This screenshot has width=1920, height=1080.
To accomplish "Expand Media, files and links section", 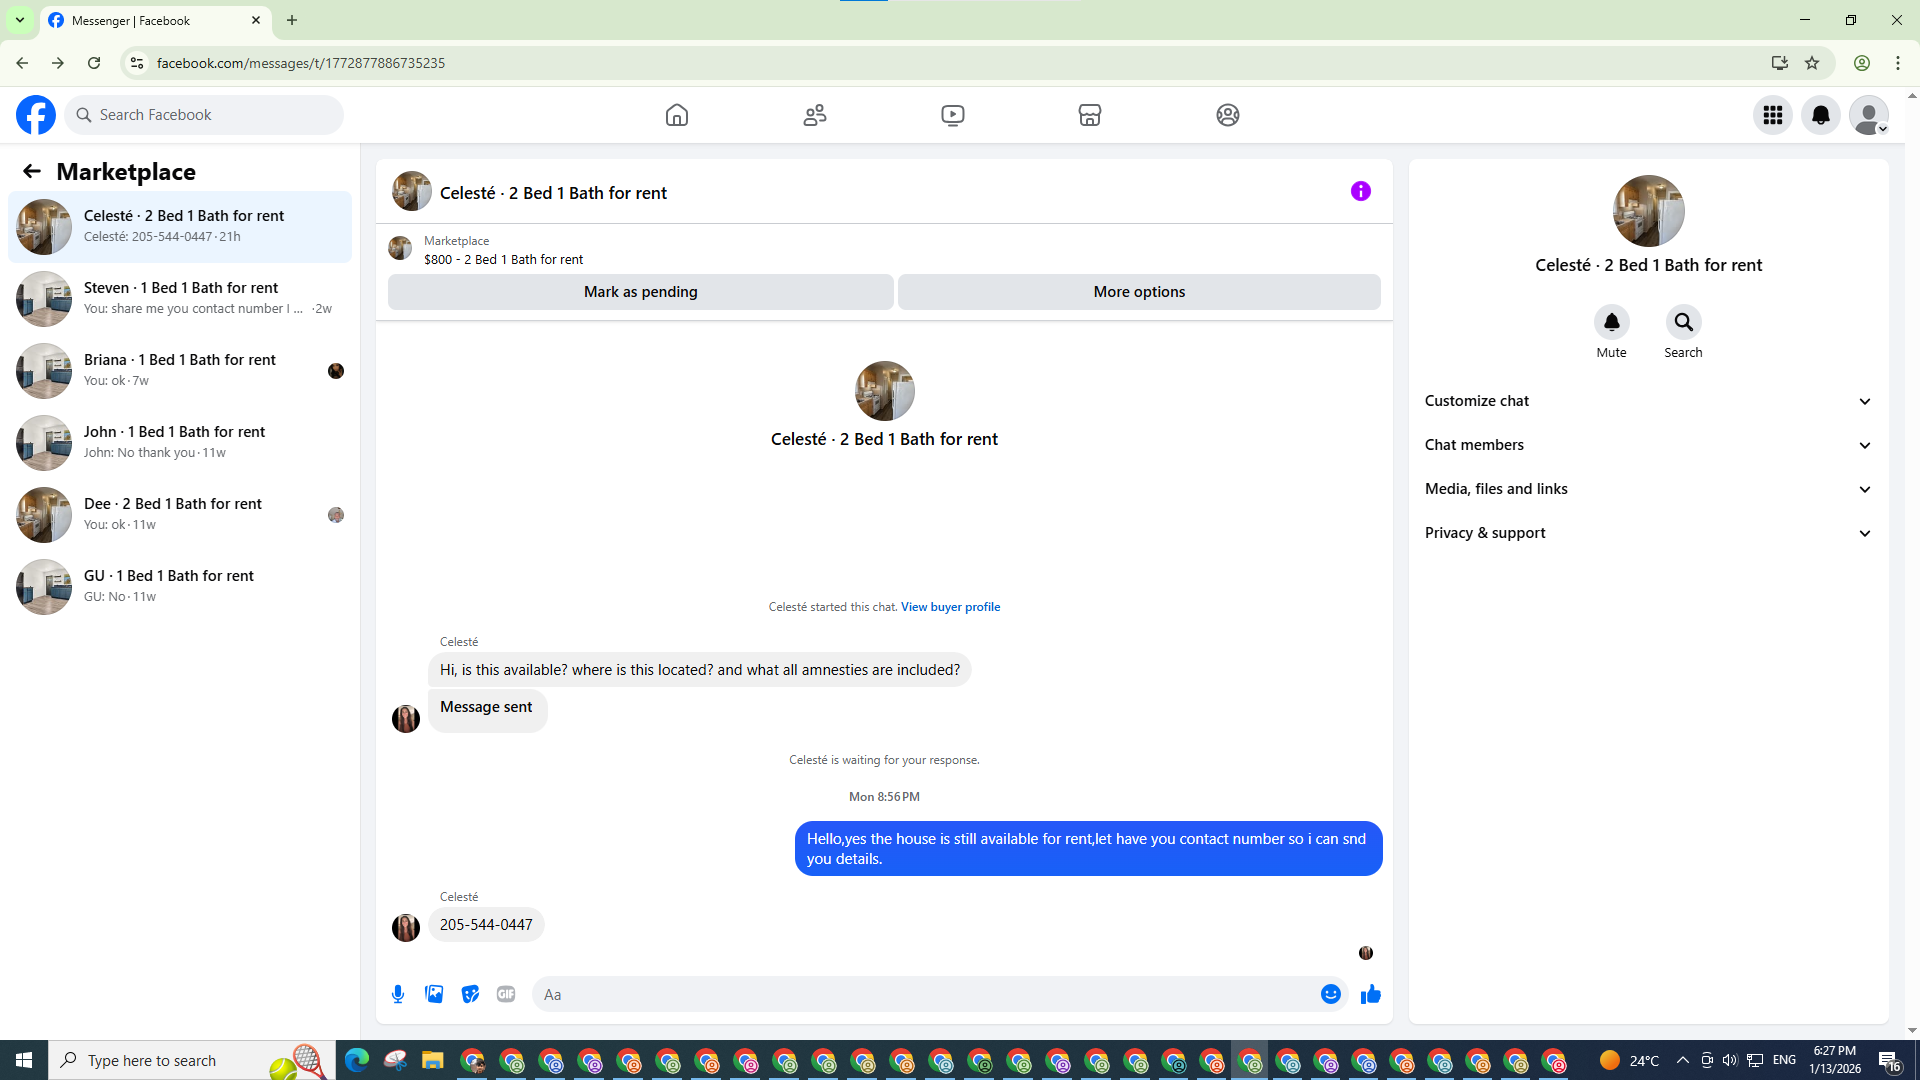I will 1648,489.
